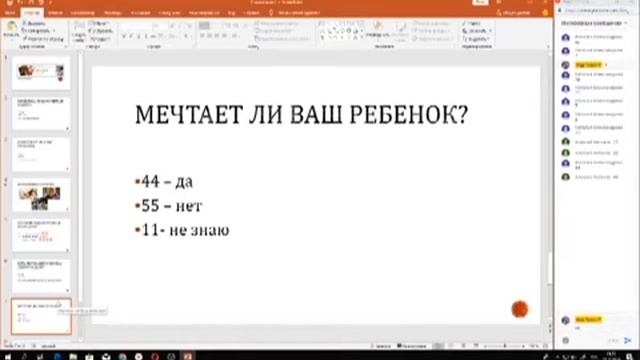Click the Shape Outline command
Screen dimensions: 640x360
click(x=432, y=31)
